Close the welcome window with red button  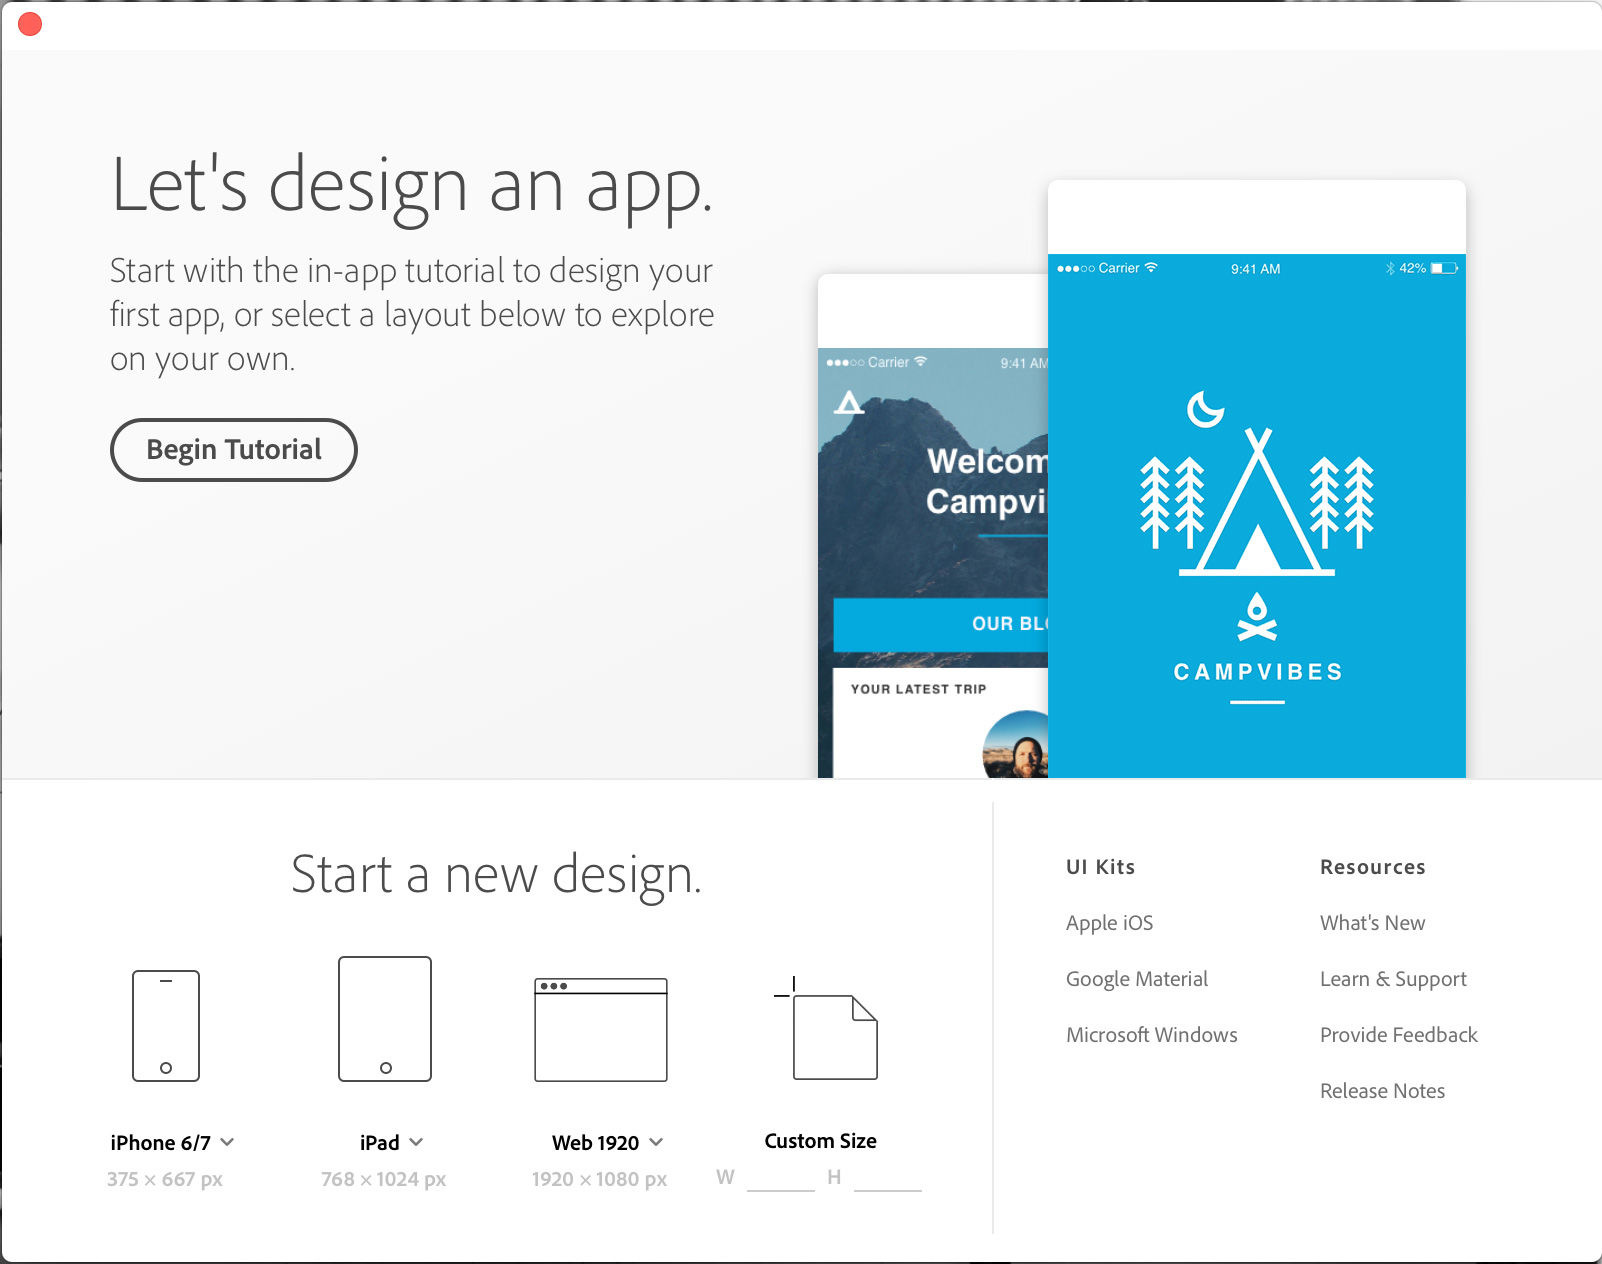point(30,24)
